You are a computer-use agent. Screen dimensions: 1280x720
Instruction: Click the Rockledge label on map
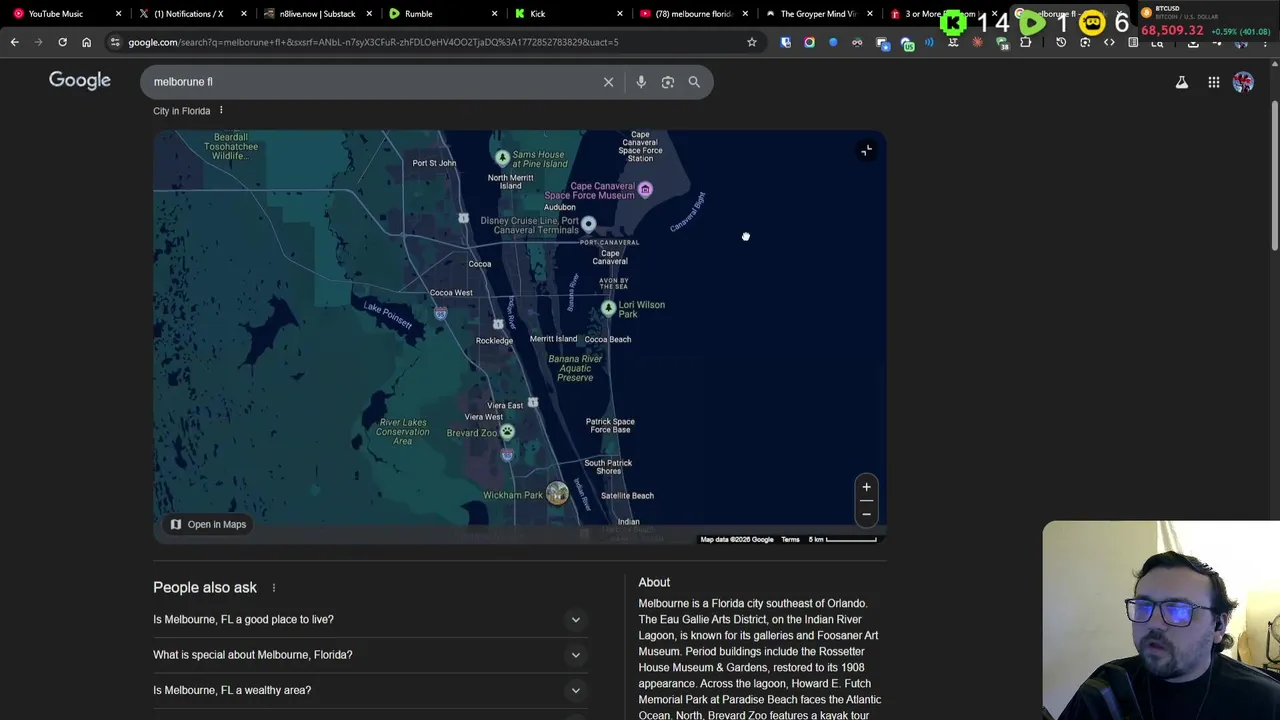[x=494, y=341]
